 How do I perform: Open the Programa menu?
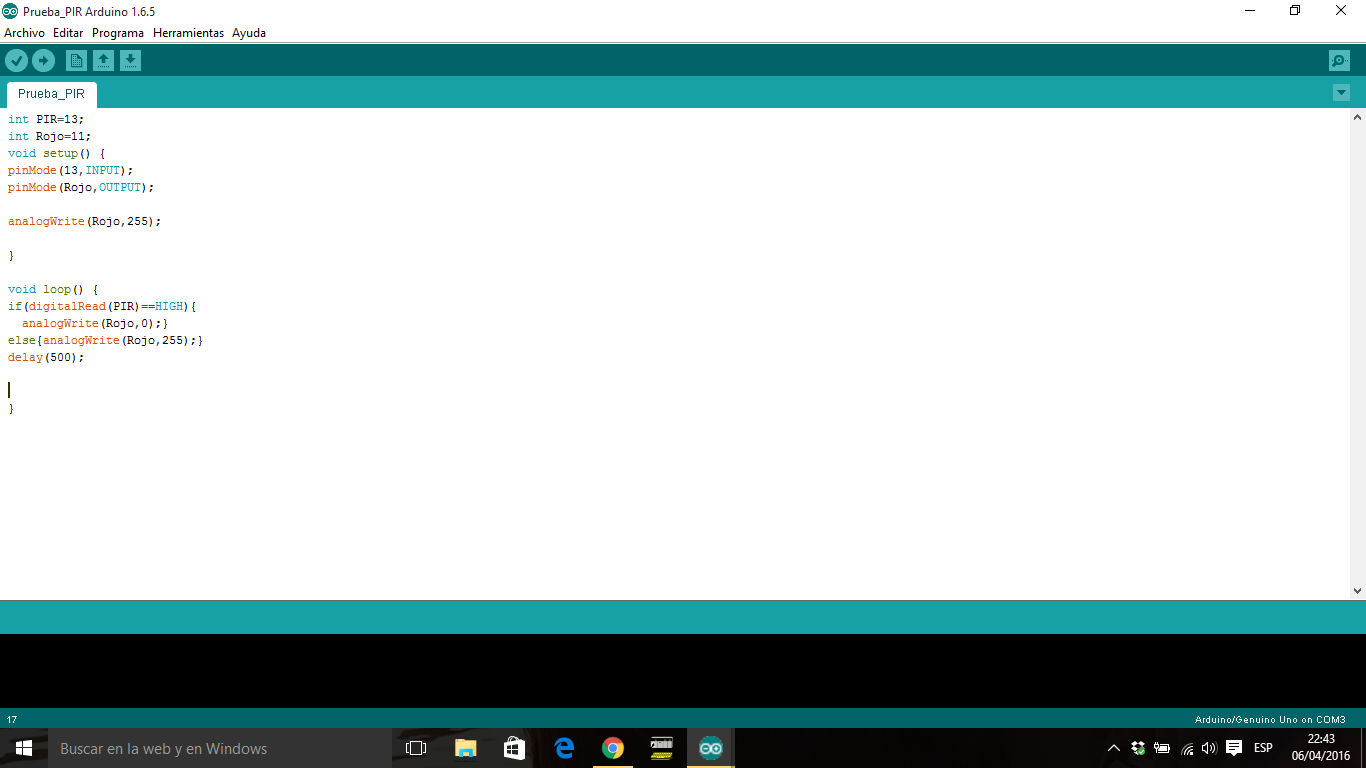118,33
